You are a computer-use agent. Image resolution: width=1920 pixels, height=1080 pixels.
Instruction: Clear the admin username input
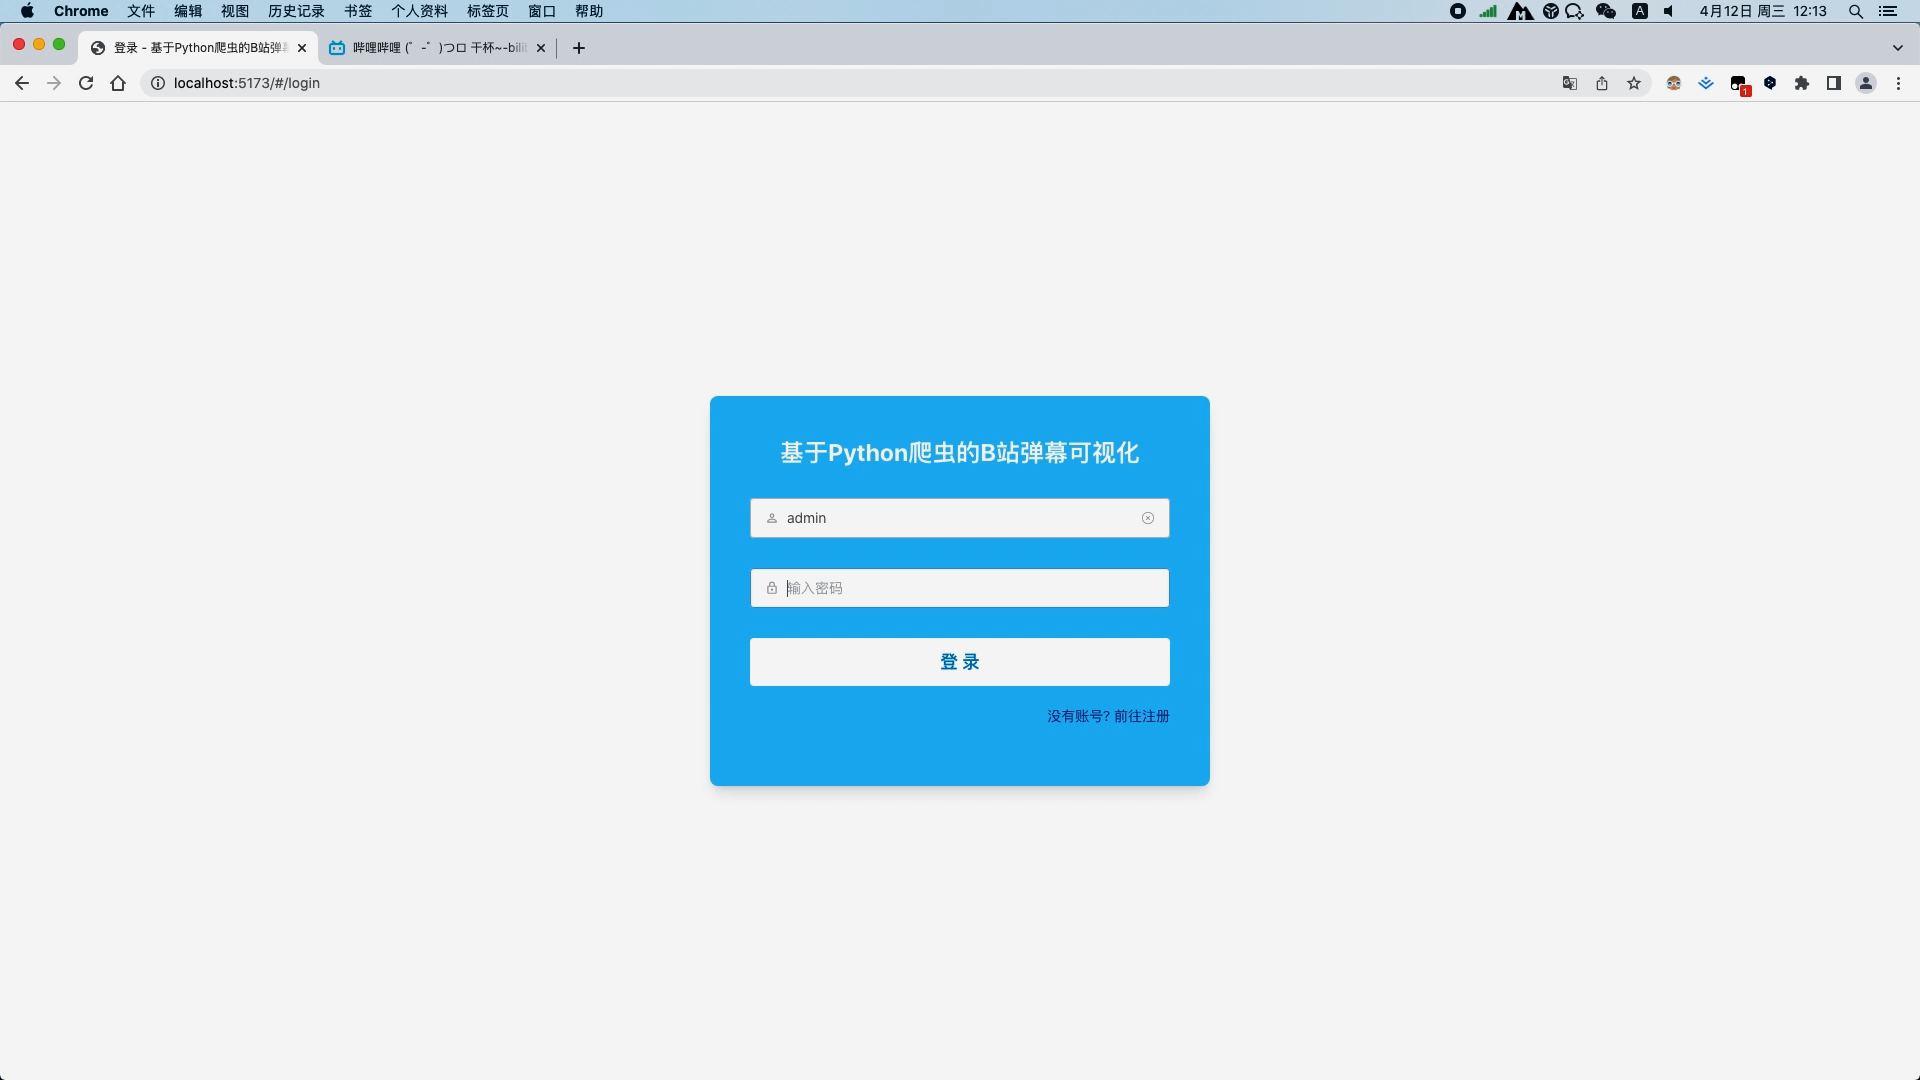[x=1147, y=518]
